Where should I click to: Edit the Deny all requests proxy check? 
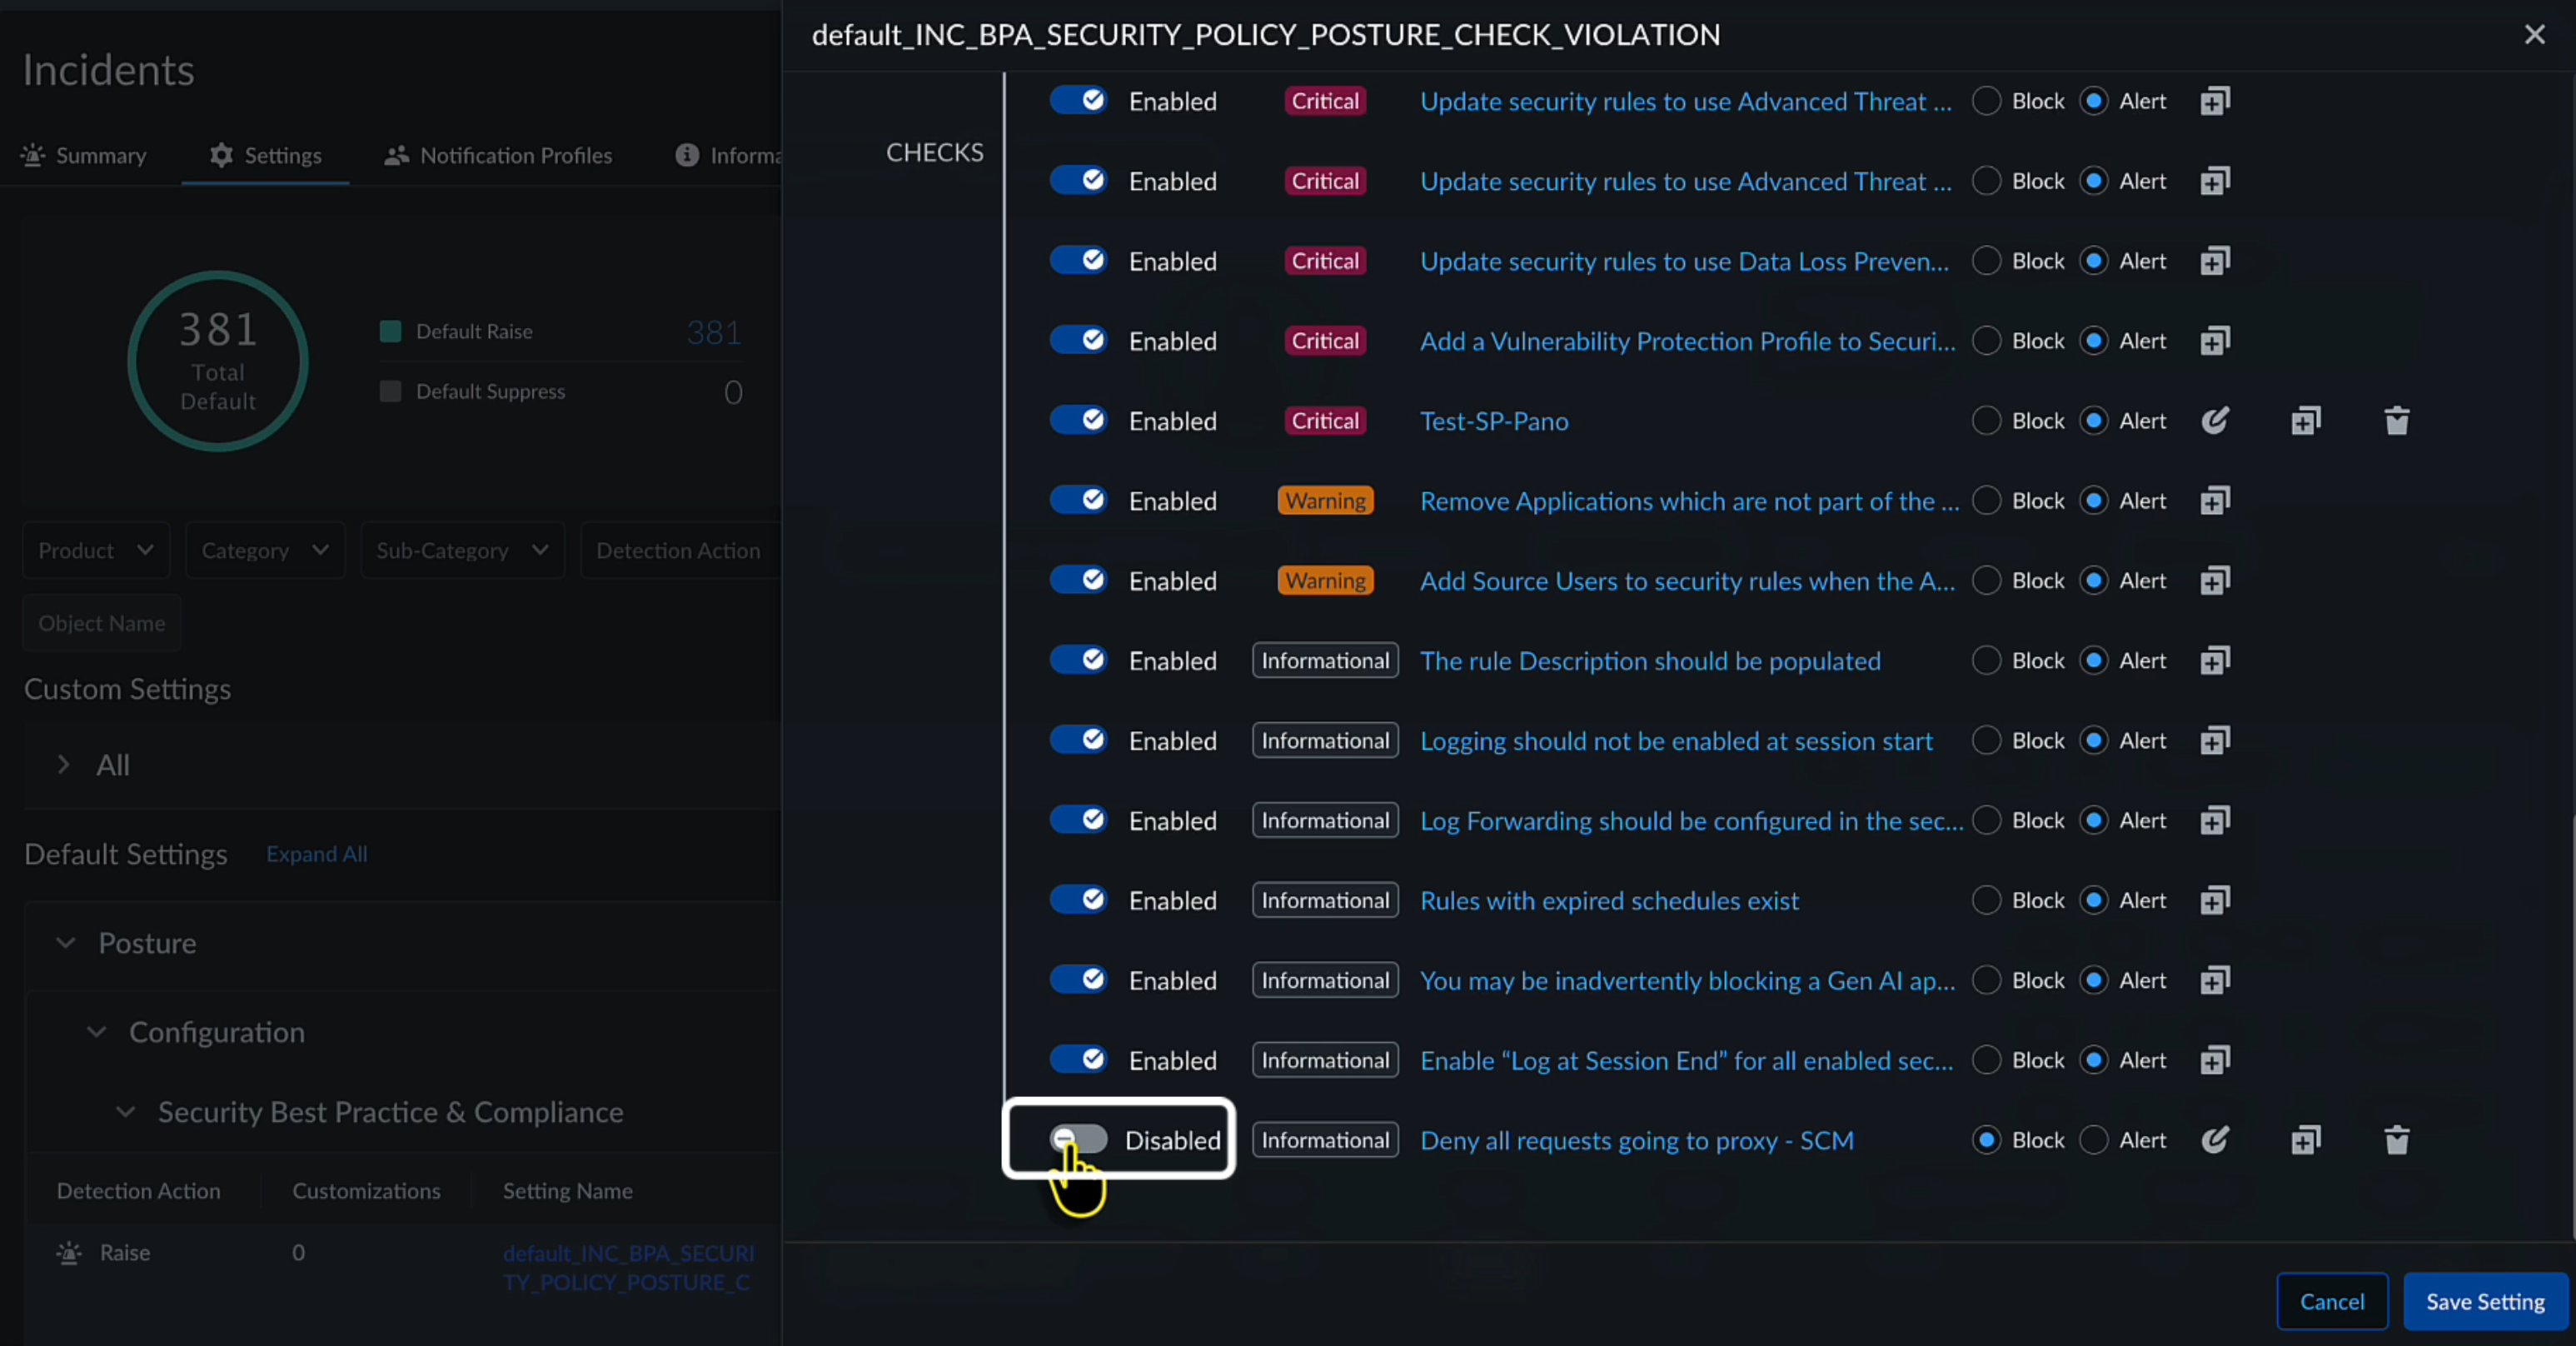click(2215, 1139)
